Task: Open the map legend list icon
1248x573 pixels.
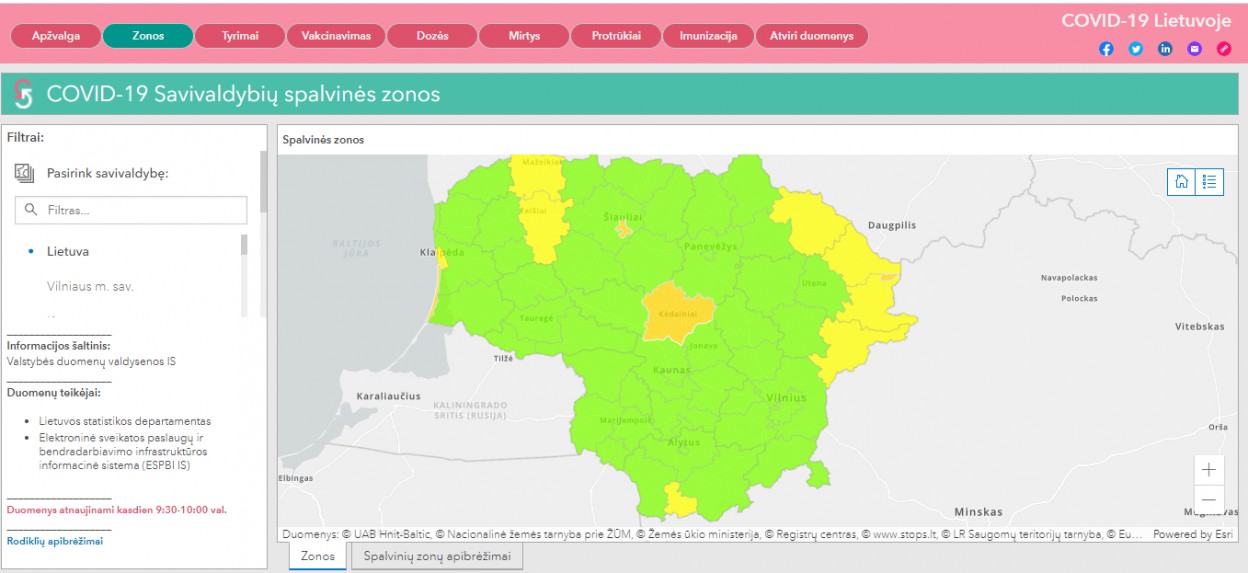Action: pos(1209,182)
